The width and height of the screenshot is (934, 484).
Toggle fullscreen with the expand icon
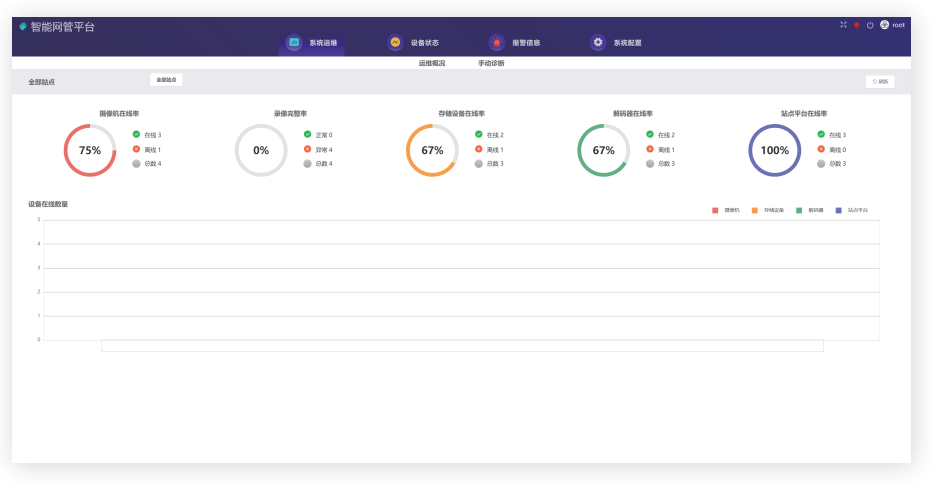point(843,25)
